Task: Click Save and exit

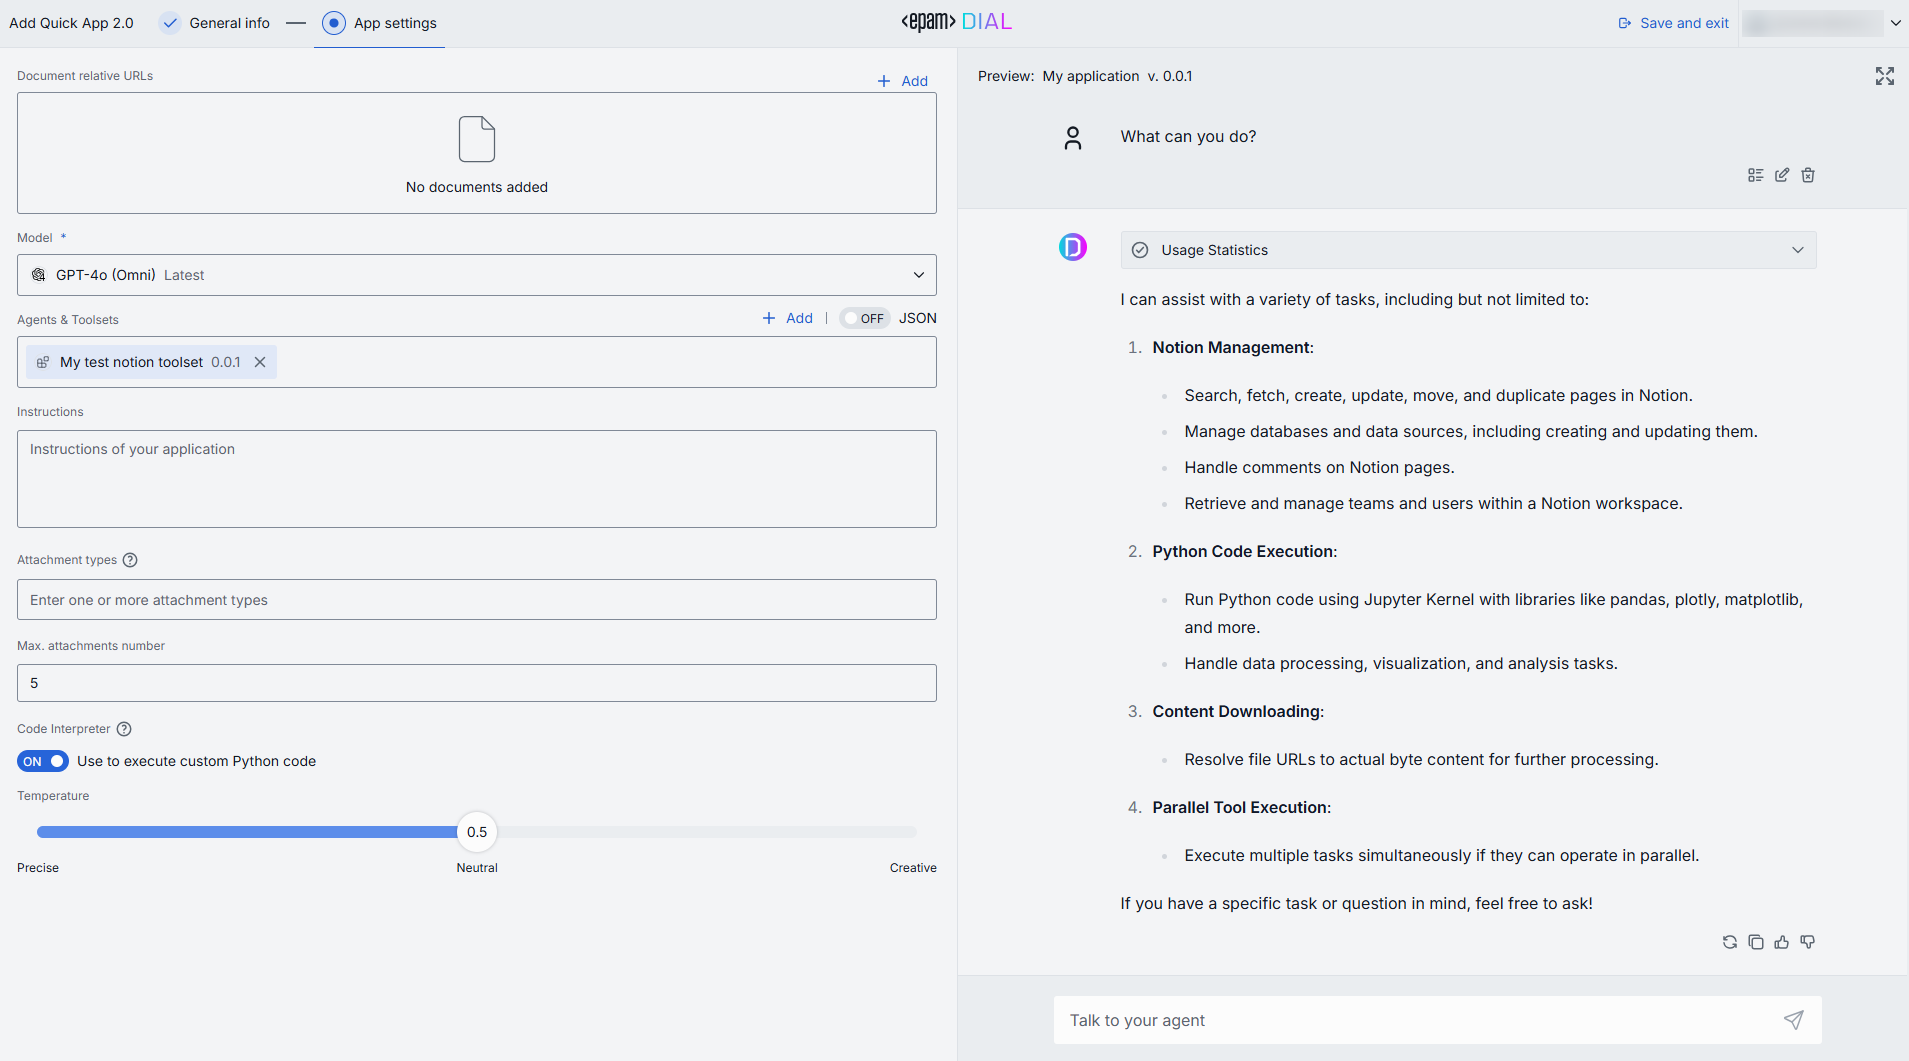Action: point(1673,23)
